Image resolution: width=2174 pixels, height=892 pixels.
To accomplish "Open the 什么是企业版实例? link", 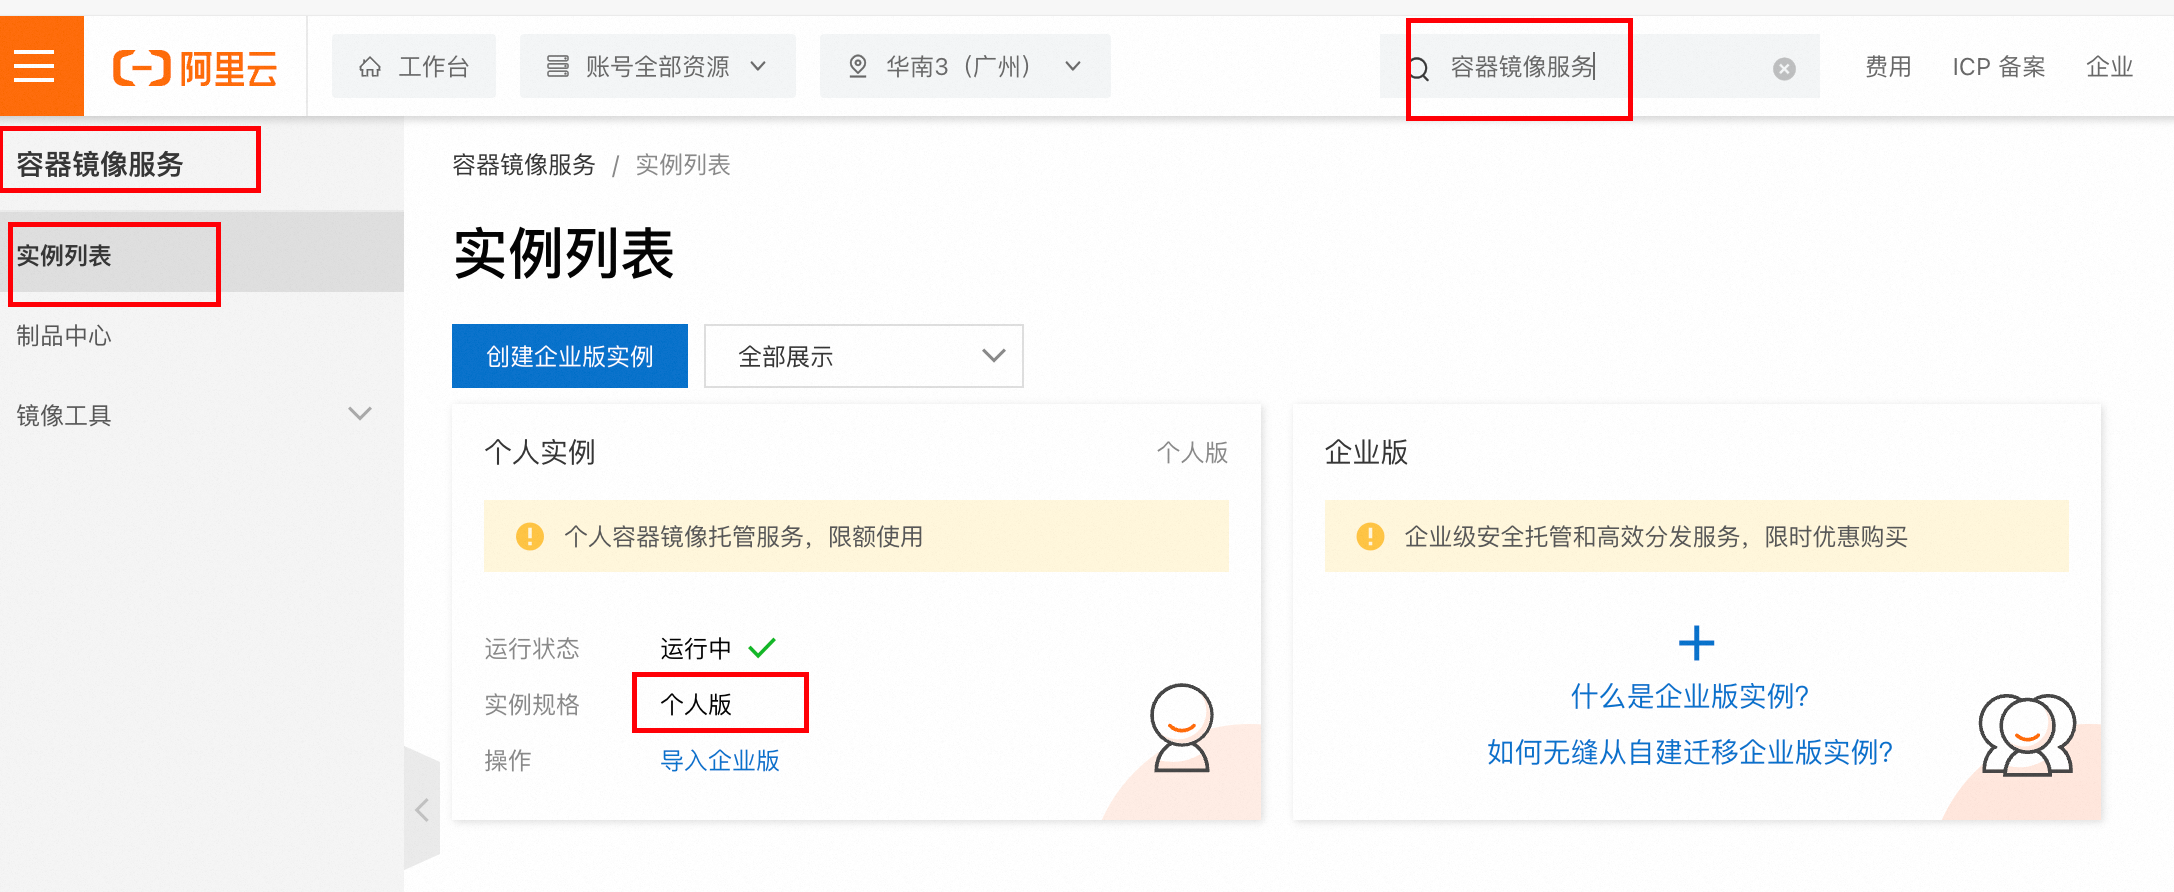I will click(x=1690, y=696).
